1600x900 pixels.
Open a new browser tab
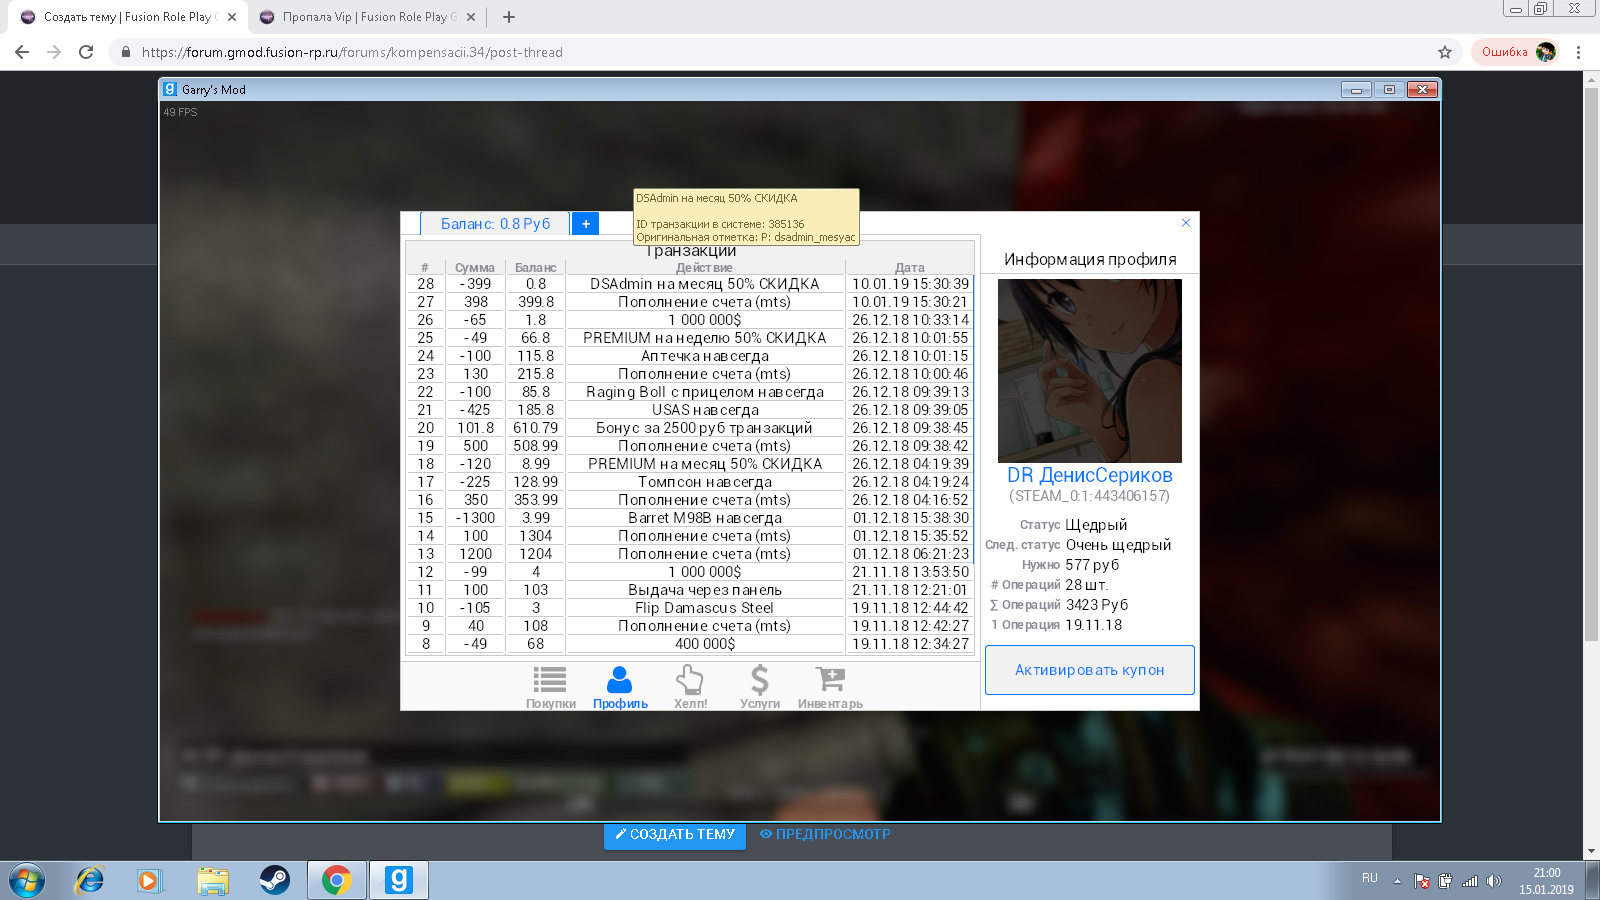(509, 17)
